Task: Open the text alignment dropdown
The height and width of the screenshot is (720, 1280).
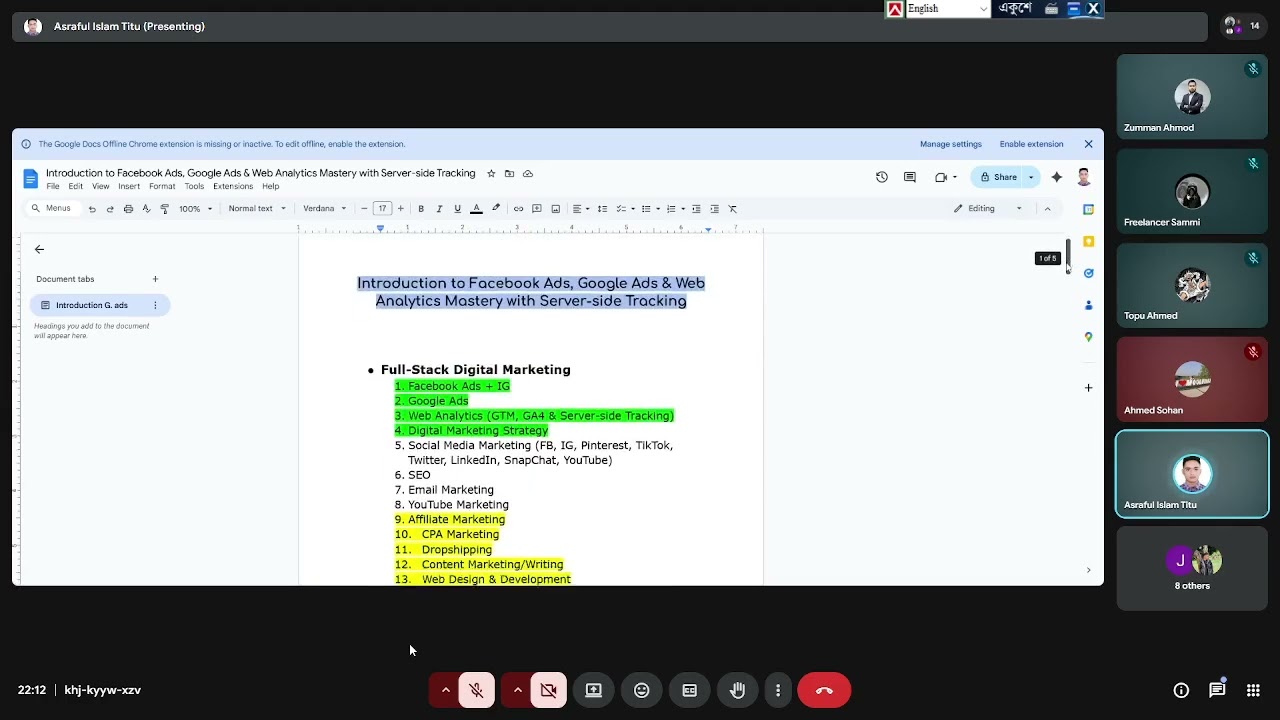Action: pos(581,209)
